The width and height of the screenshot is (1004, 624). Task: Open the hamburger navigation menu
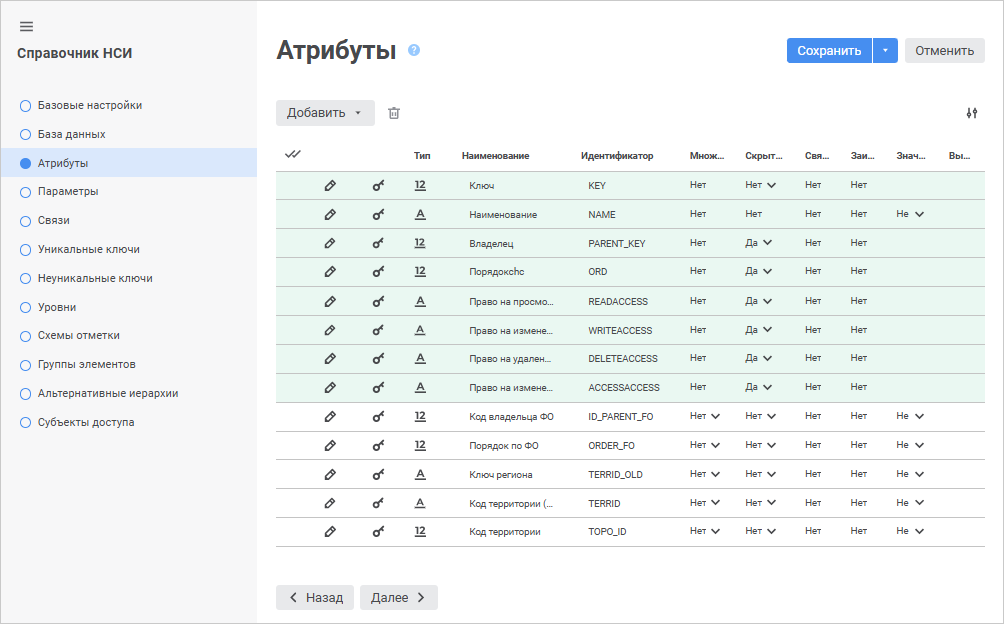click(x=26, y=26)
